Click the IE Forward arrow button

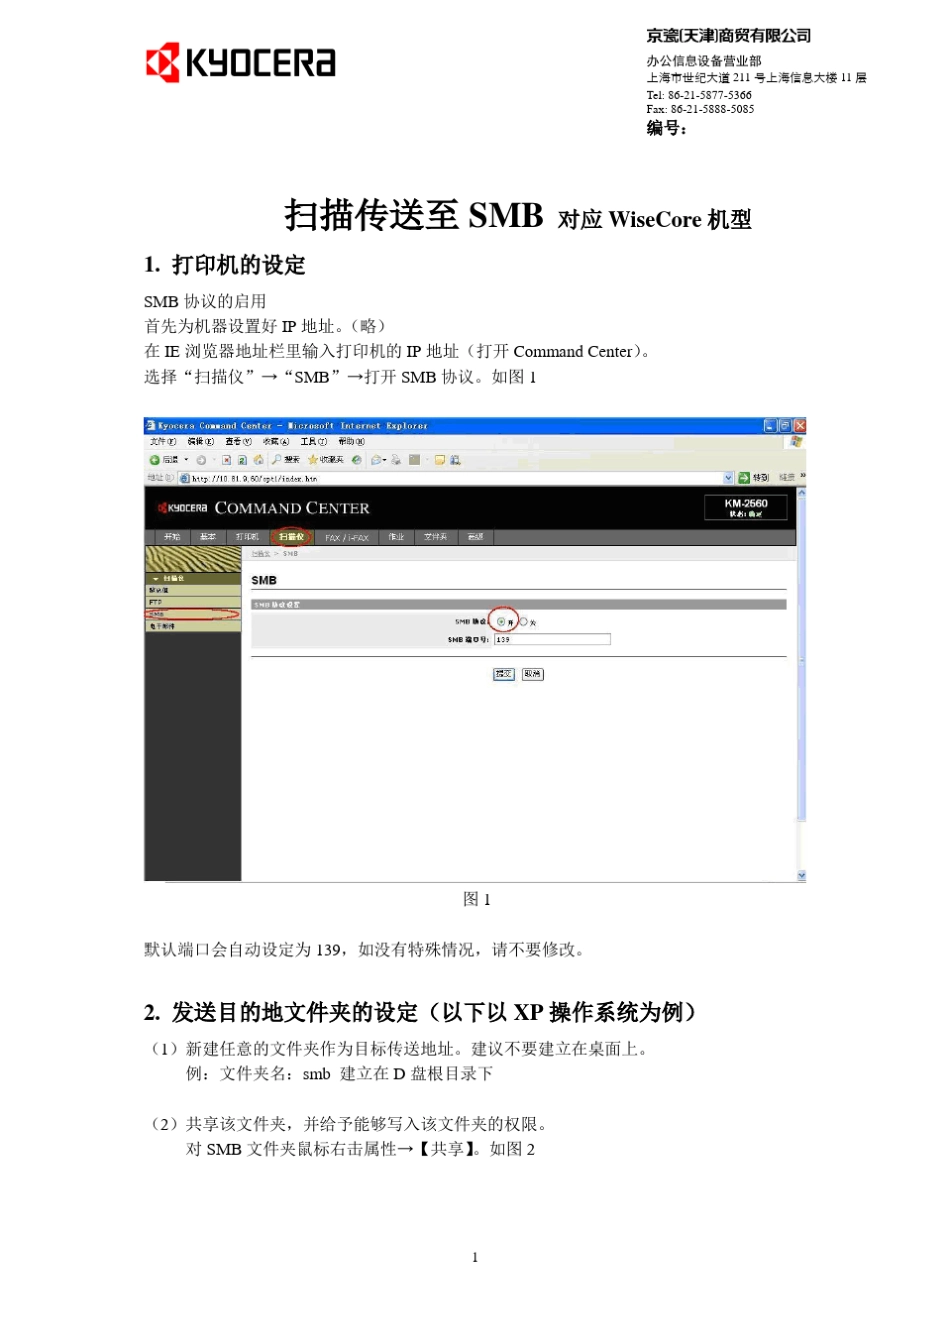pos(201,460)
